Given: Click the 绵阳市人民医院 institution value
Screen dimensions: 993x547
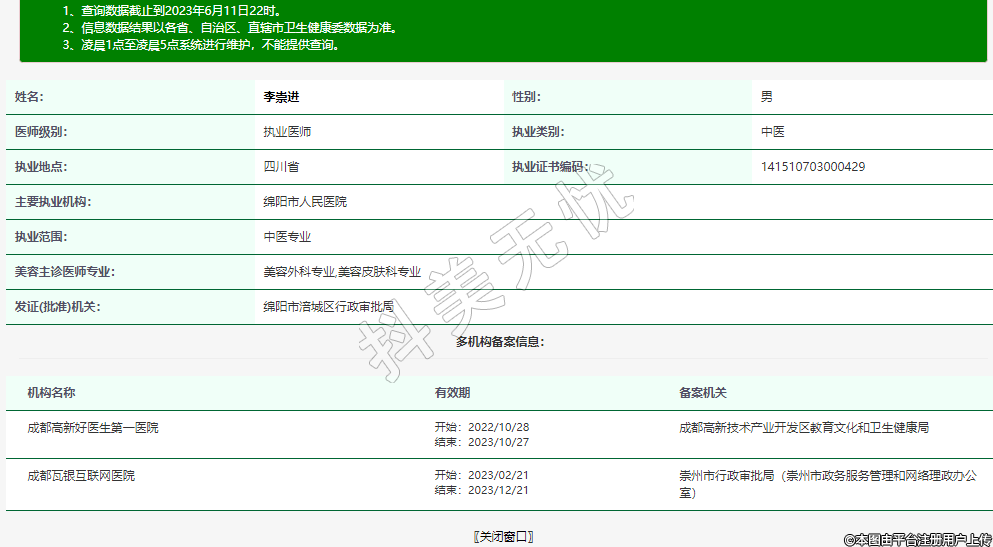Looking at the screenshot, I should [x=304, y=202].
